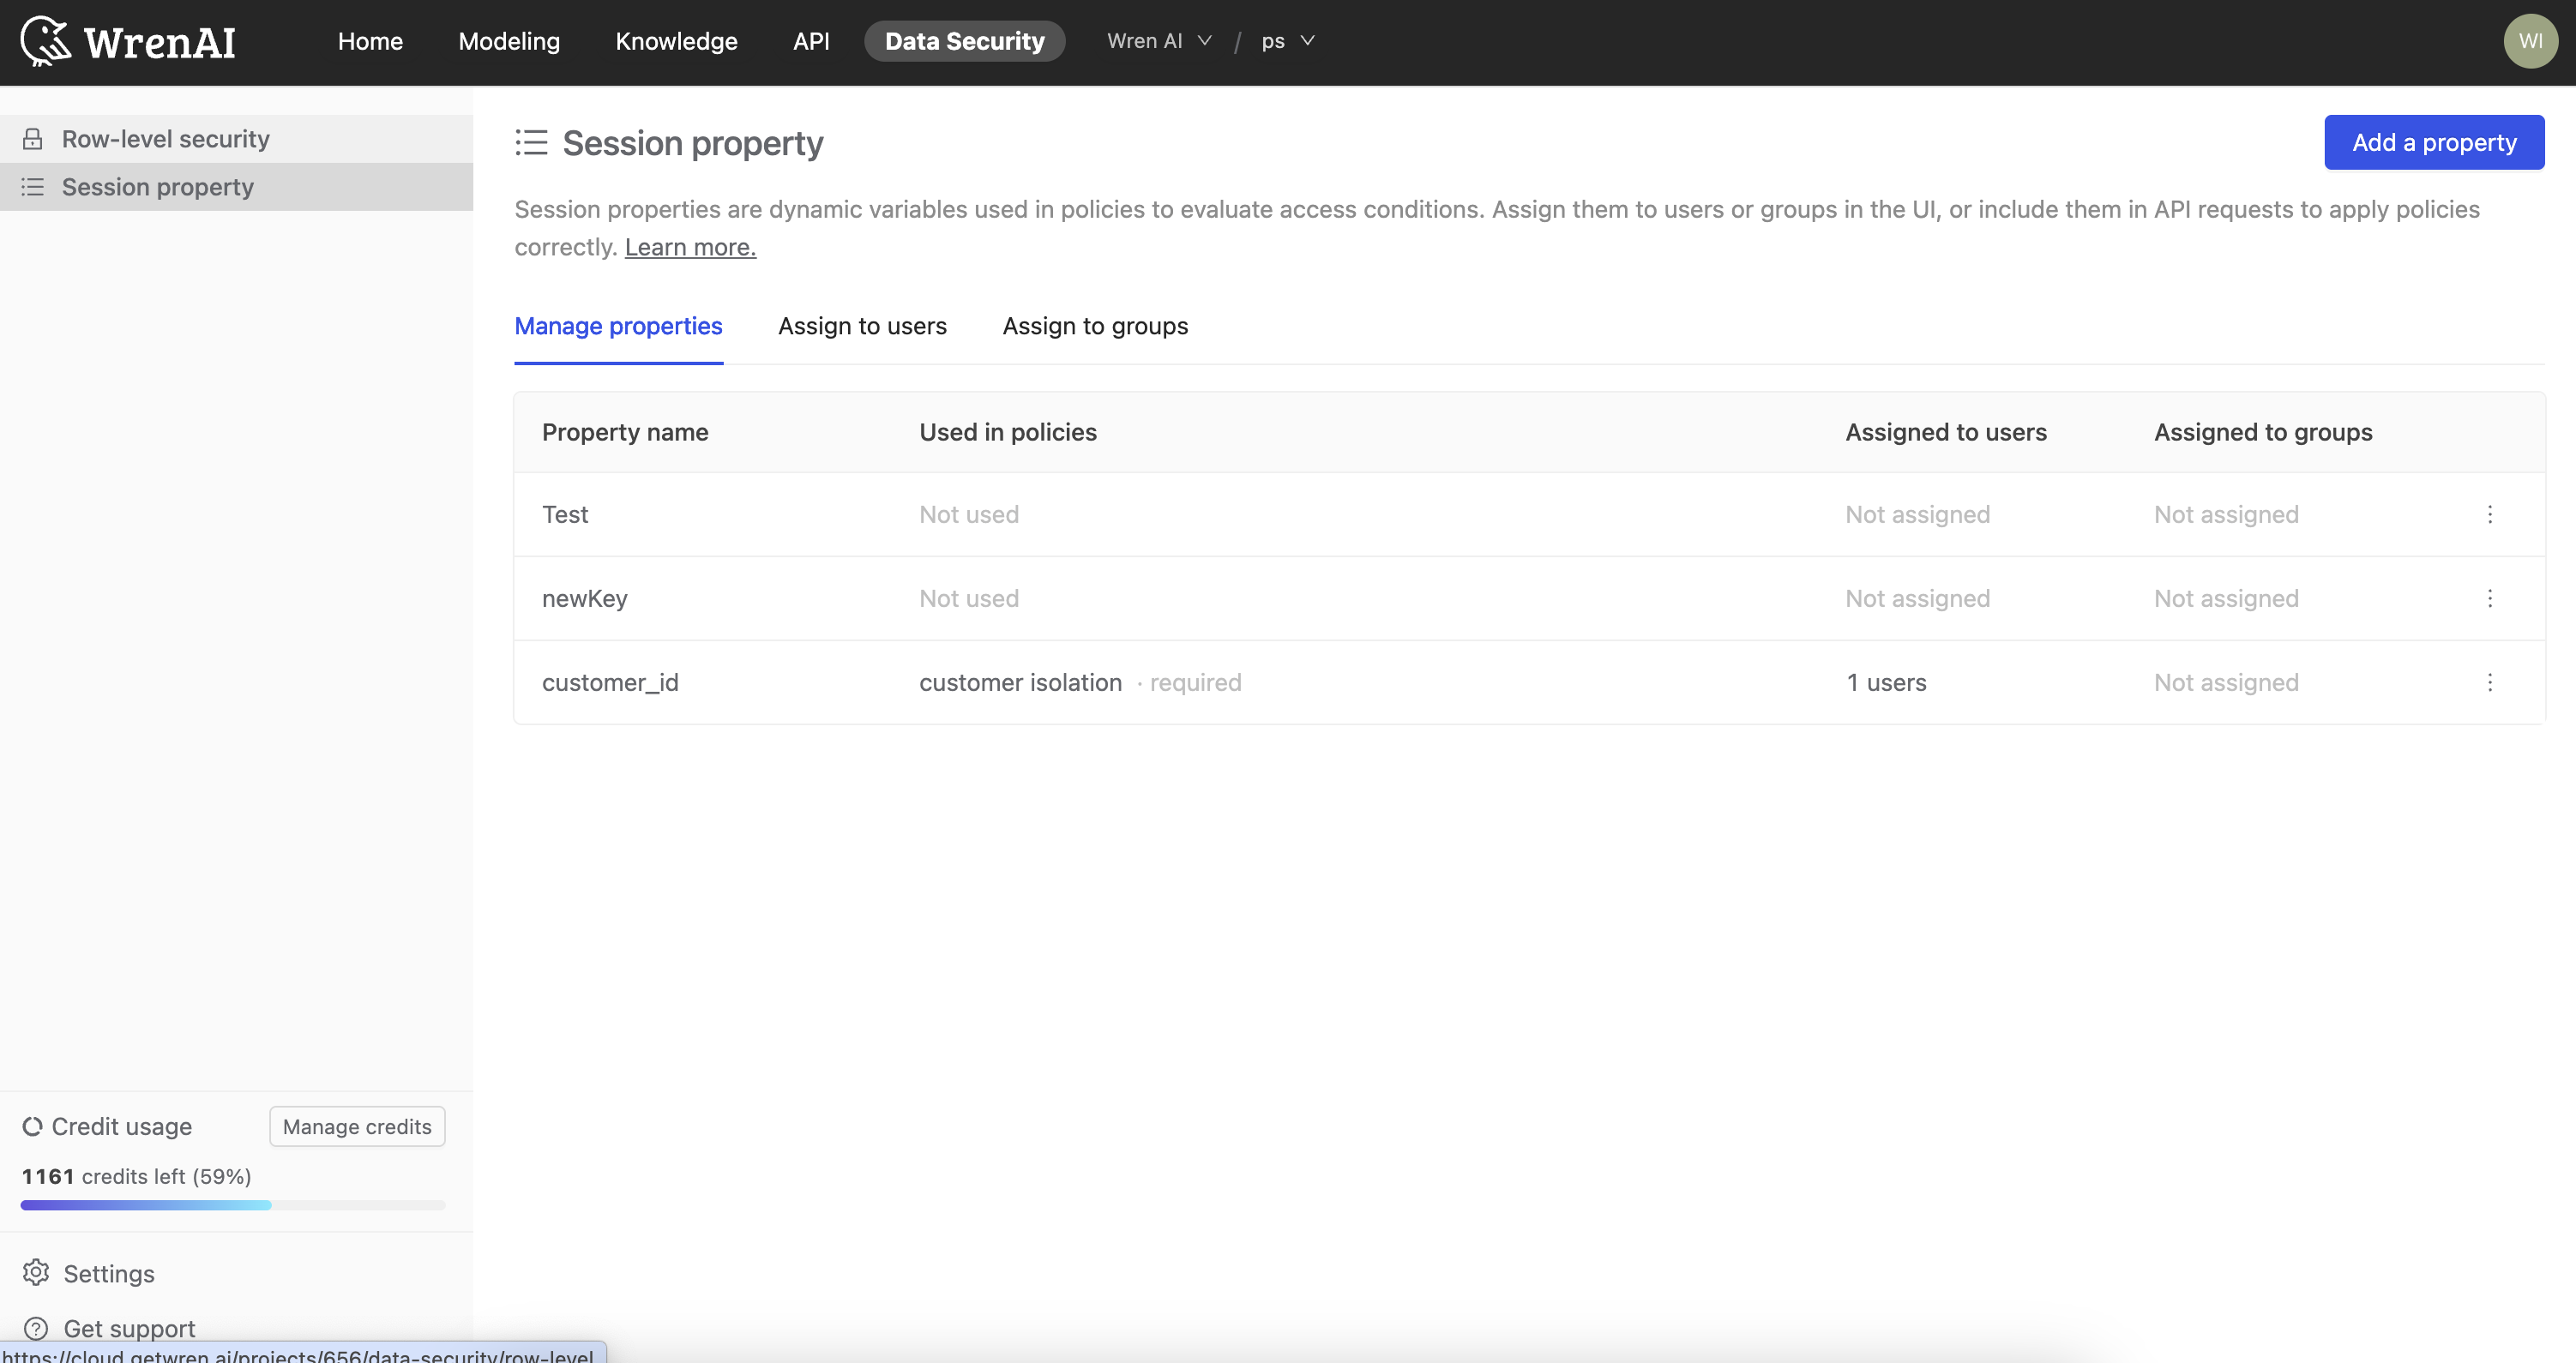Click the Property name column header

pos(625,432)
